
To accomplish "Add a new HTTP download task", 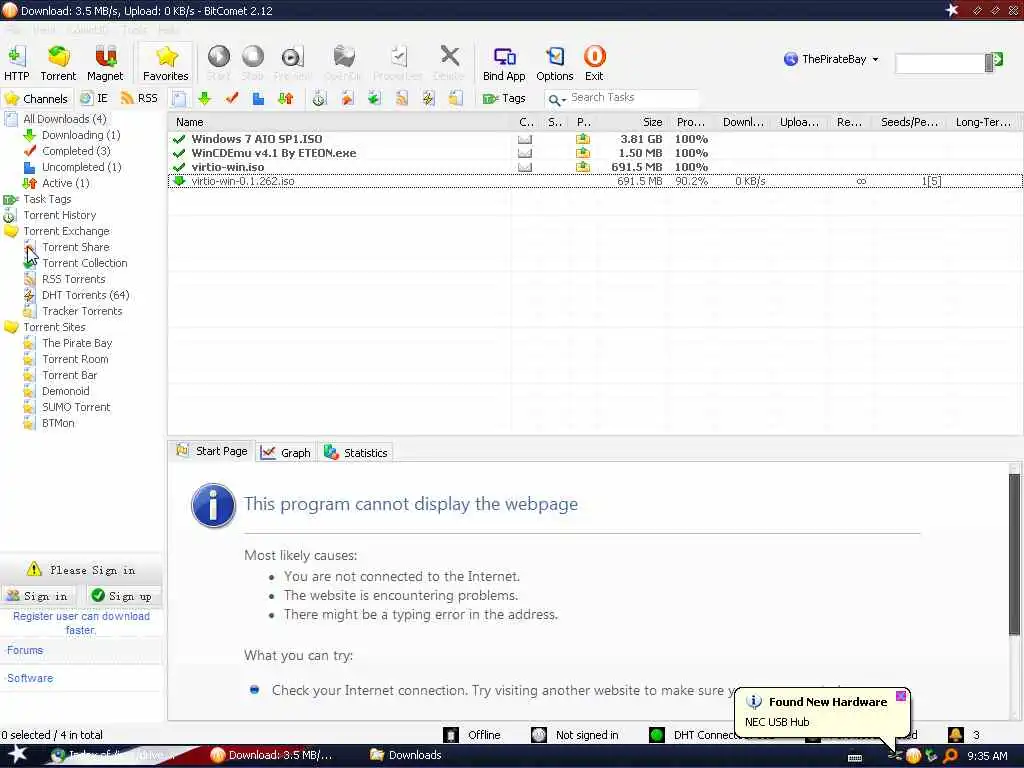I will (17, 63).
